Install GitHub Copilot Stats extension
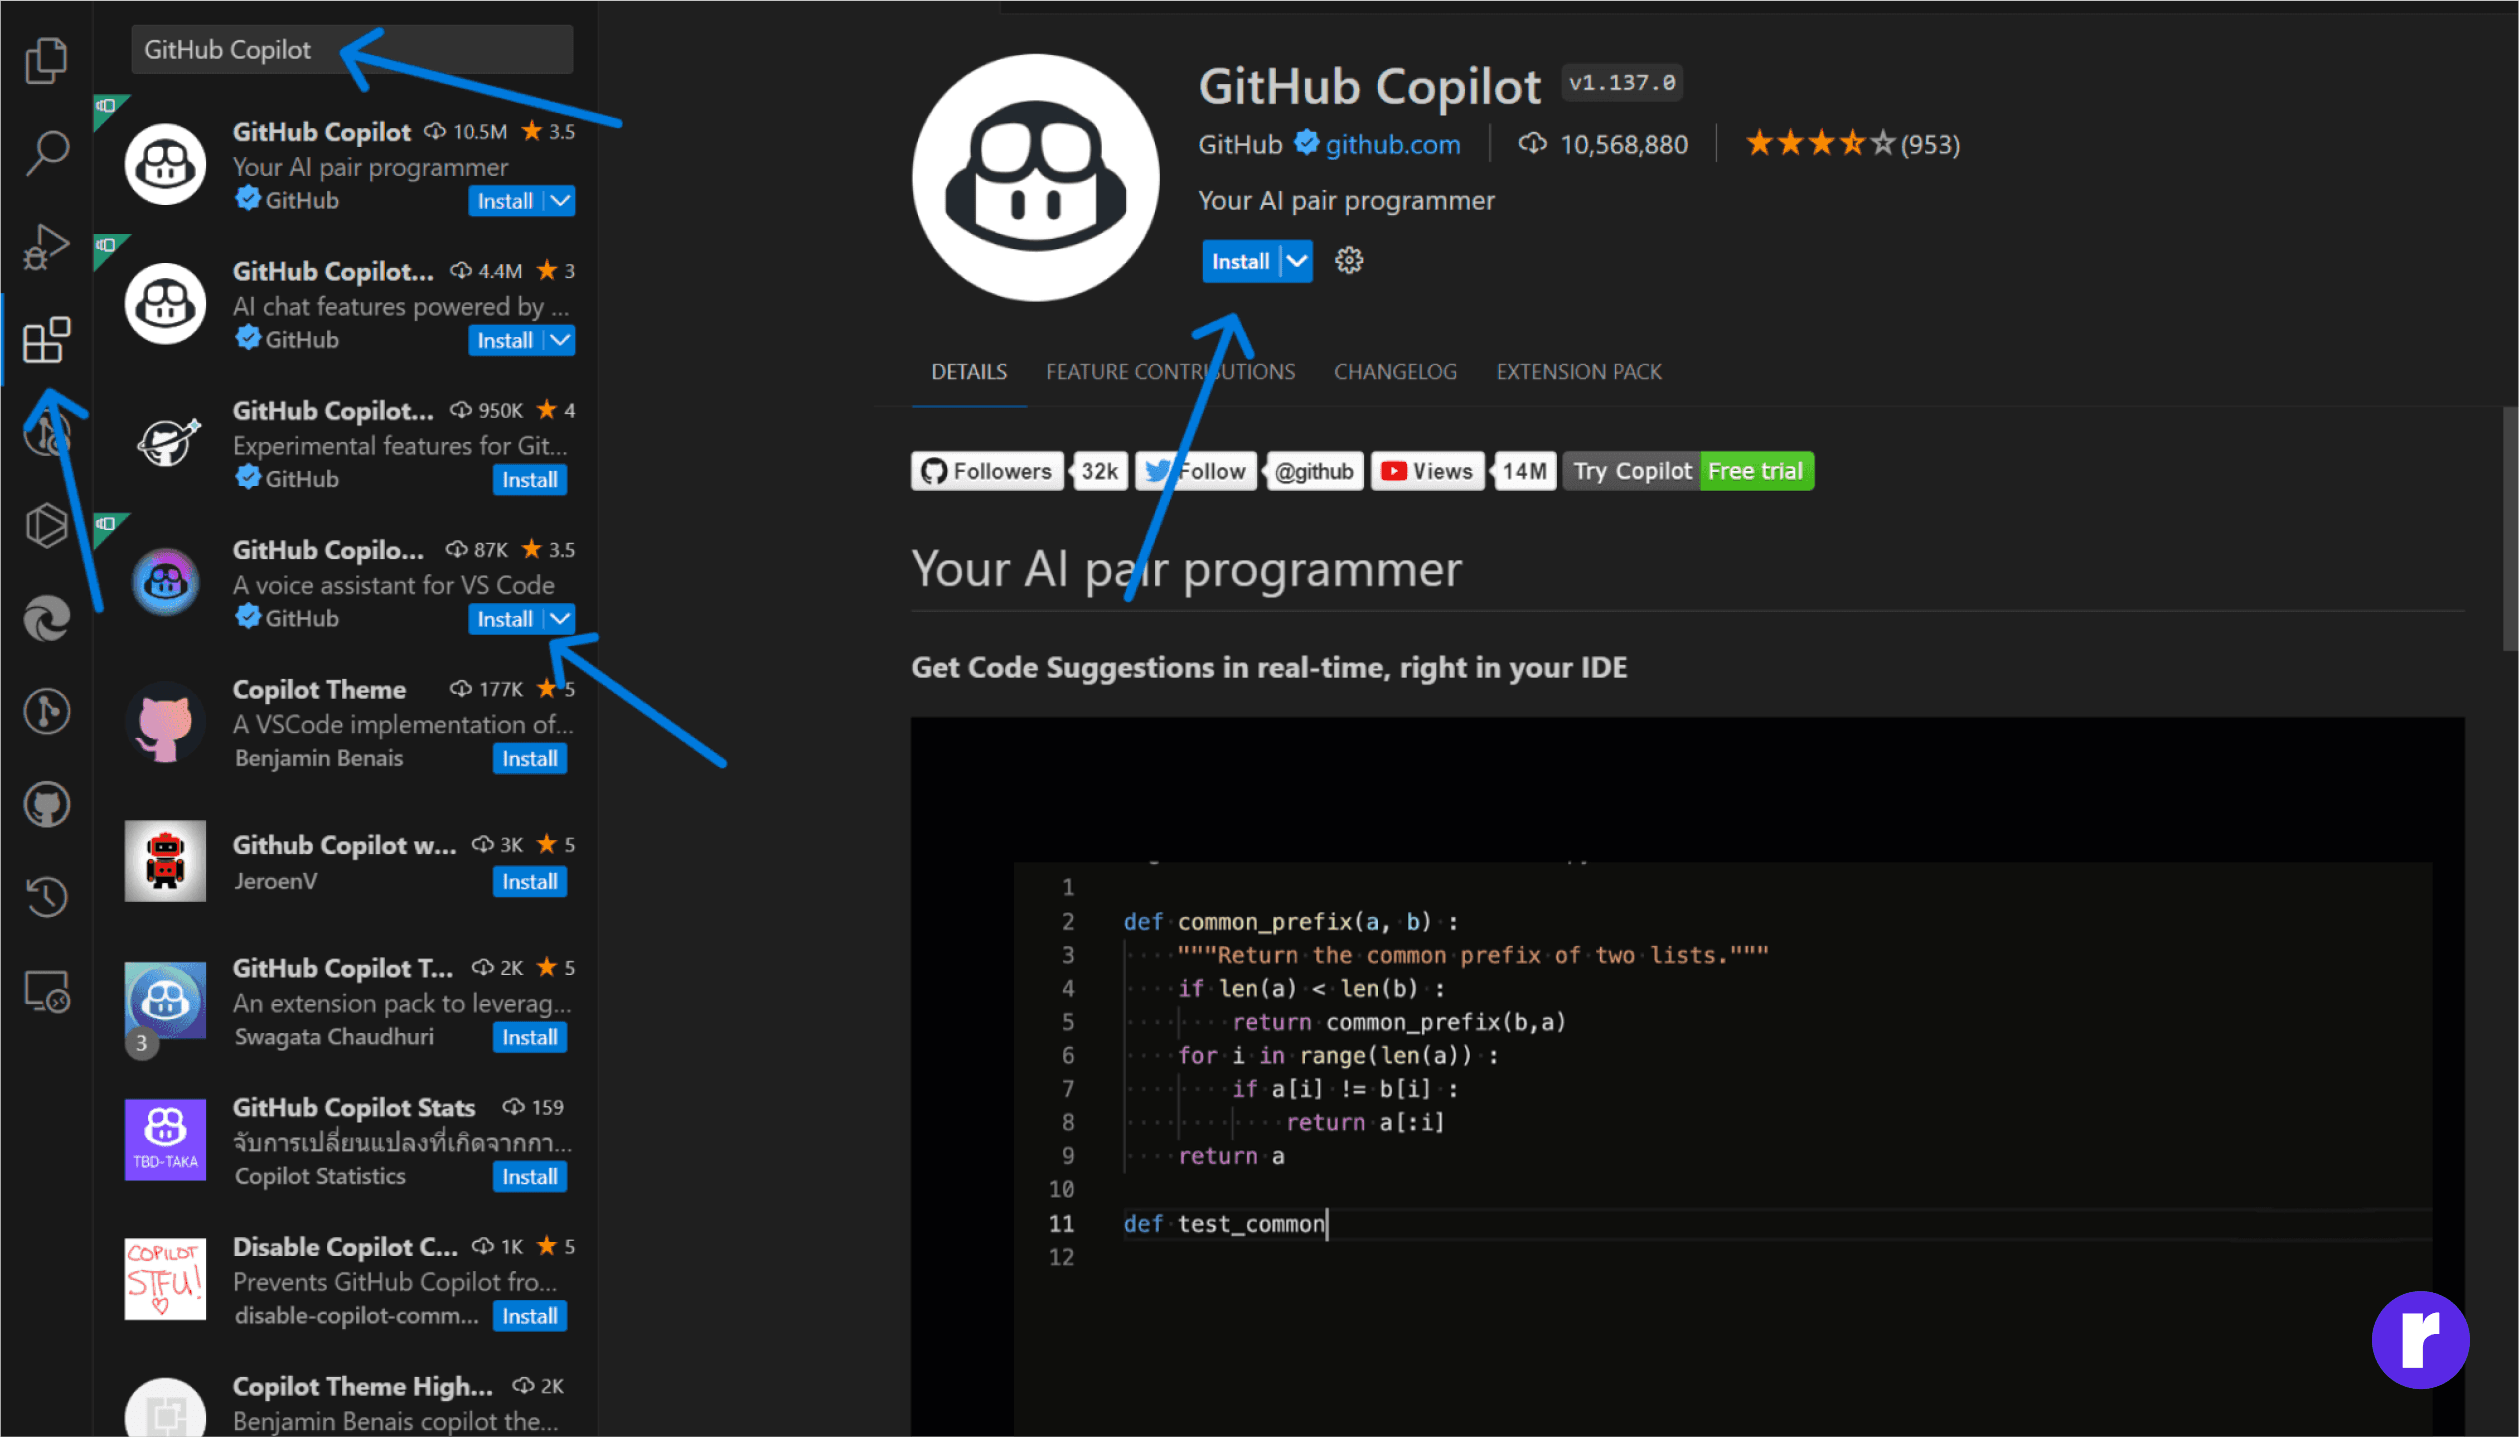The height and width of the screenshot is (1437, 2519). [529, 1176]
